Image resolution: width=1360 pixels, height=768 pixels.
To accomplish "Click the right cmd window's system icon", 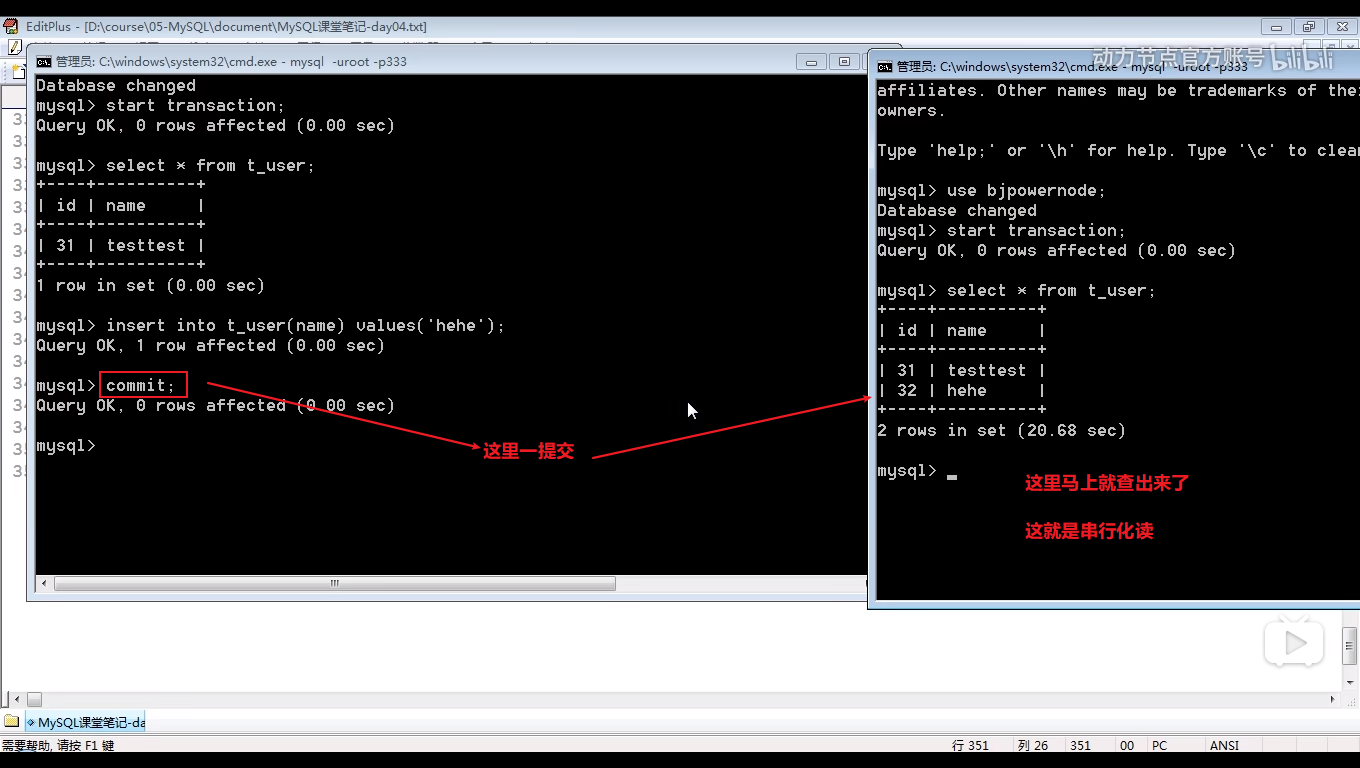I will (x=885, y=67).
